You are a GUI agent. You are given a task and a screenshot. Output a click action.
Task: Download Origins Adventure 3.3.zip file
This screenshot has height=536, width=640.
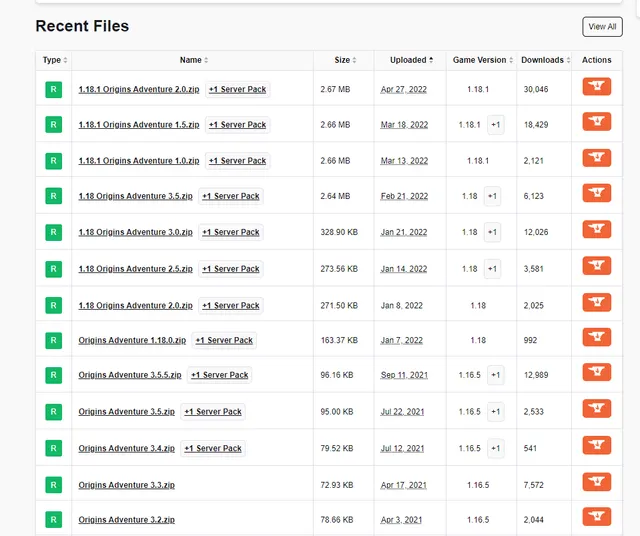tap(597, 482)
